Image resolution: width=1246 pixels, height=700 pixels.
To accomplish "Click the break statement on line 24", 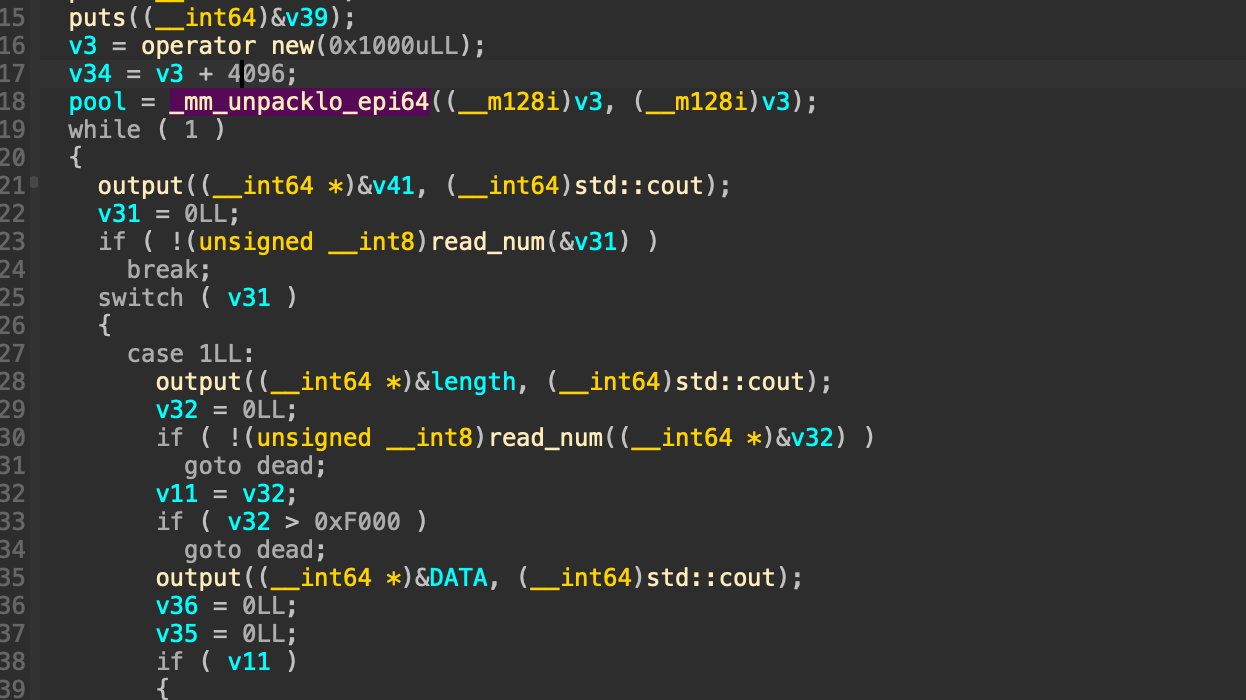I will tap(169, 270).
